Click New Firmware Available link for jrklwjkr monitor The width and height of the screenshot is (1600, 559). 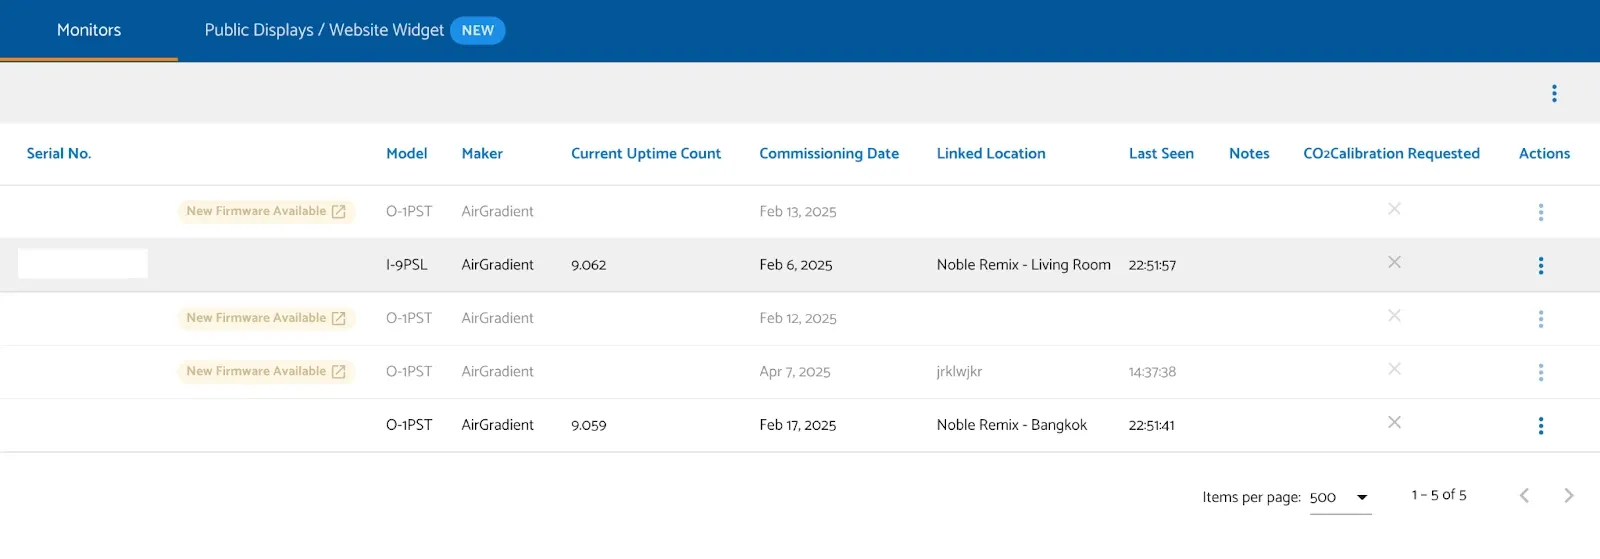point(266,371)
